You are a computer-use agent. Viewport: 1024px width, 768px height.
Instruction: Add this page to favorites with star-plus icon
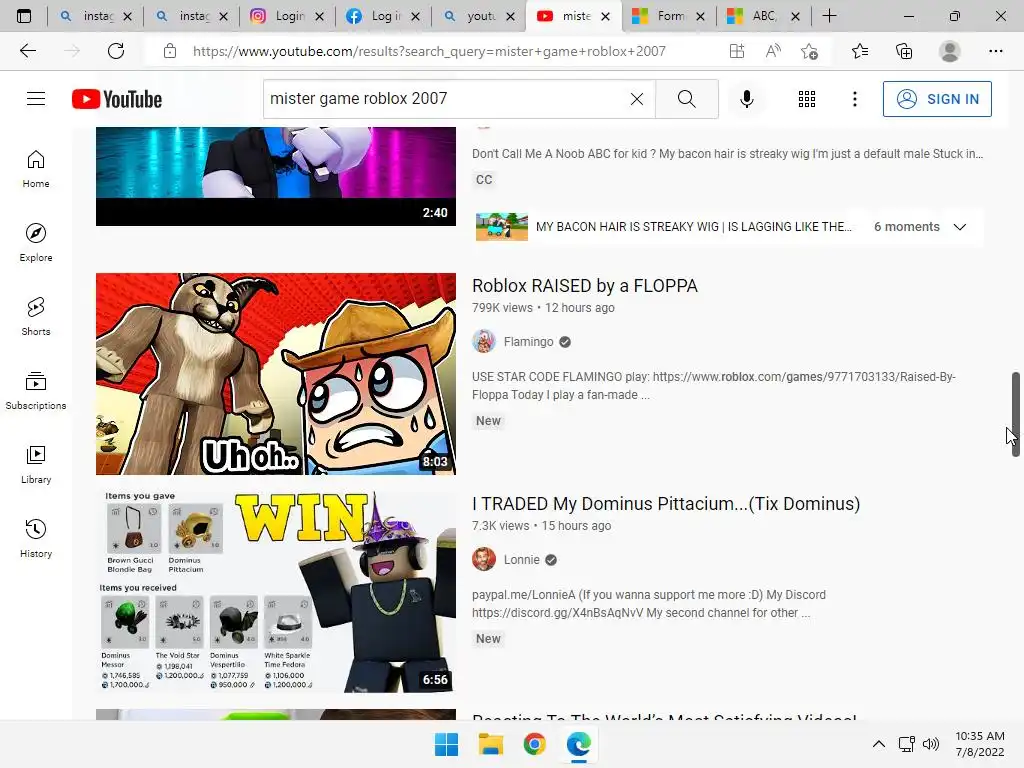(x=809, y=51)
